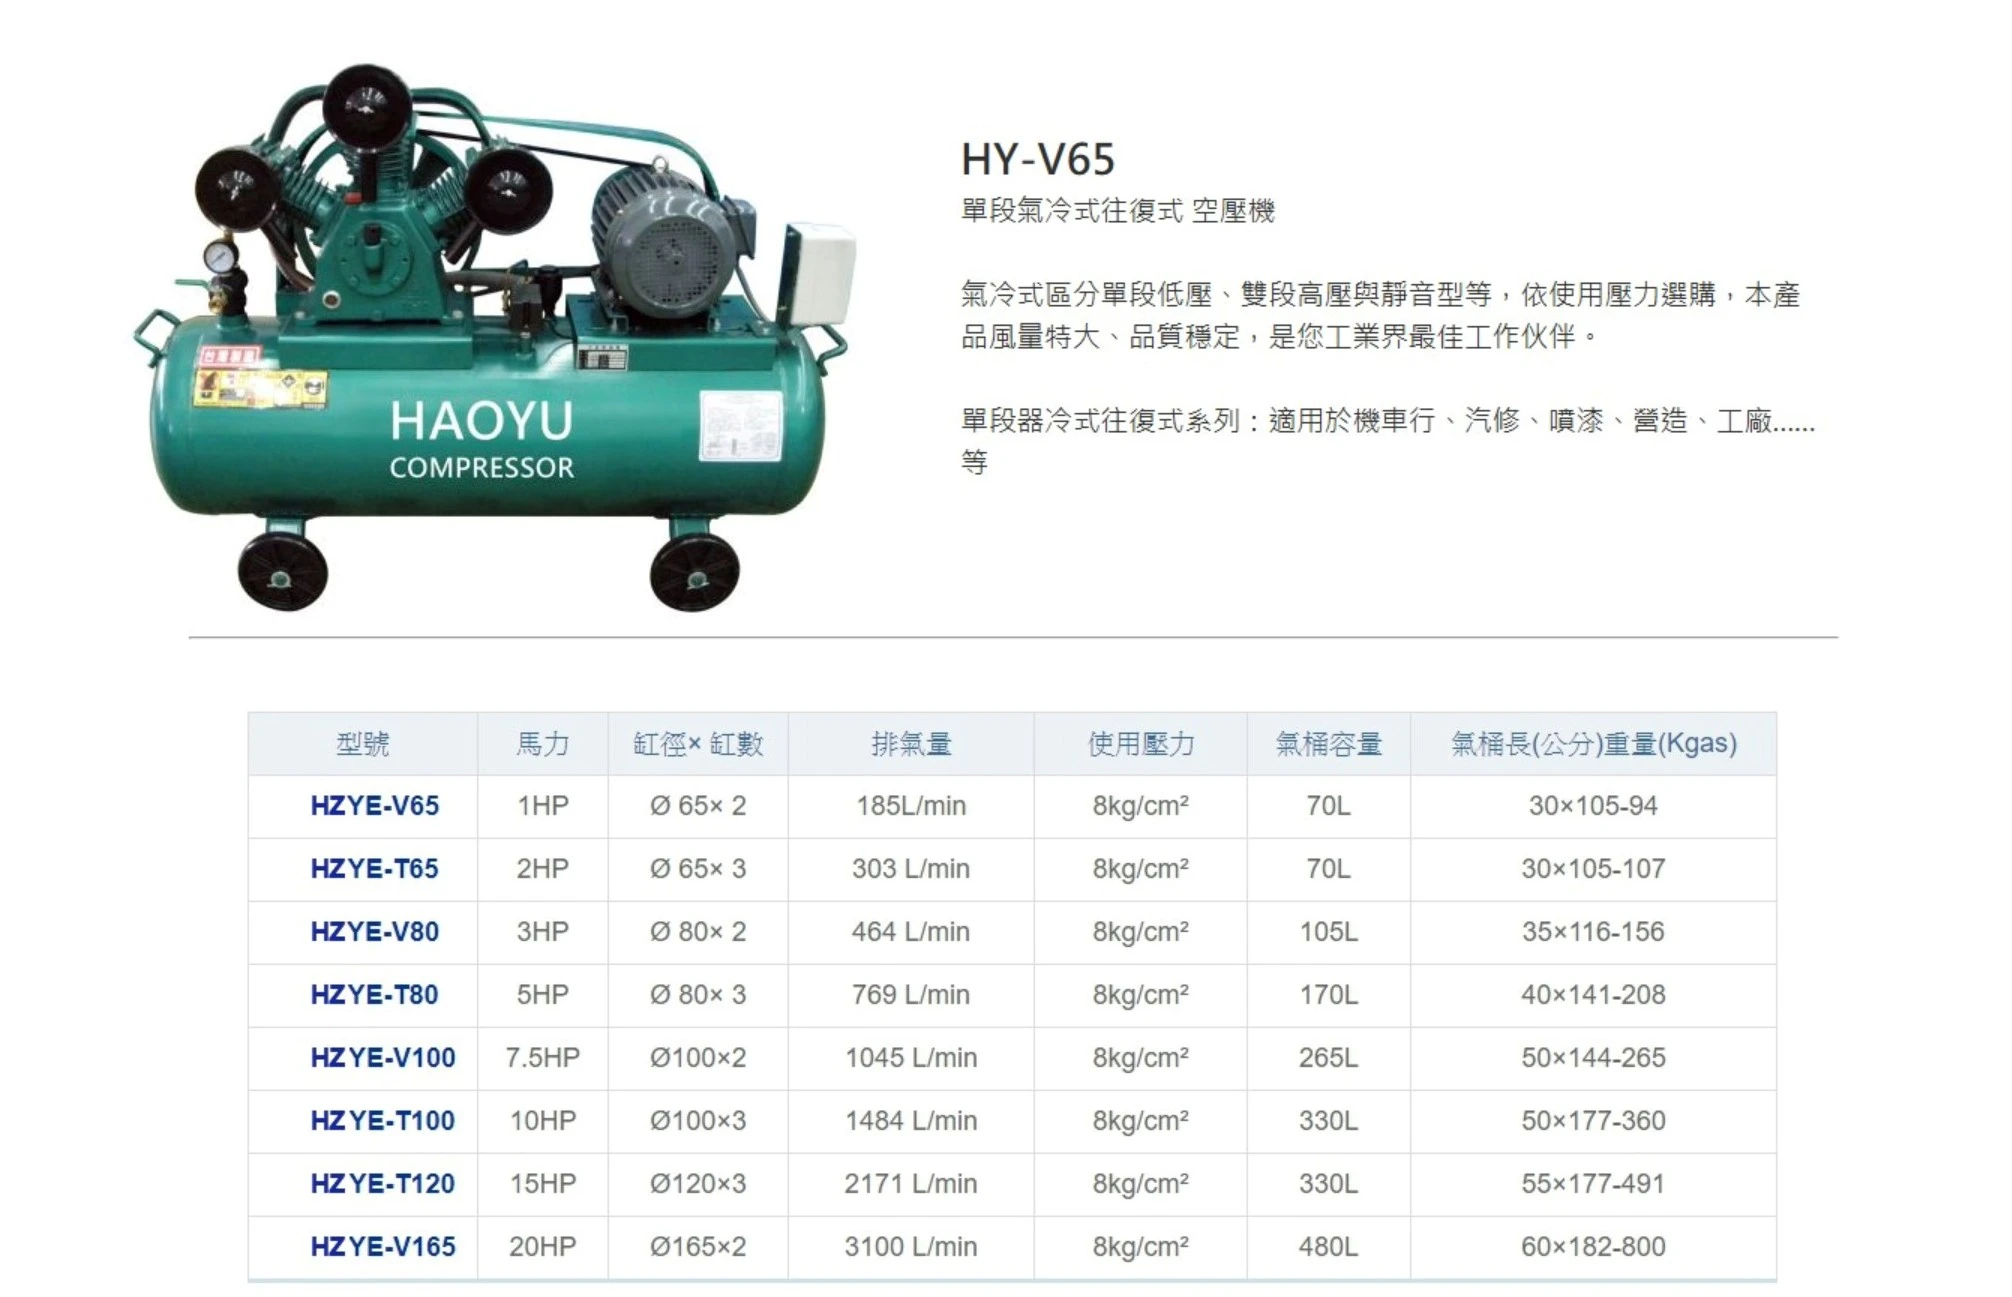The height and width of the screenshot is (1297, 2012).
Task: Click the 40×141-208 dimensions cell
Action: click(x=1593, y=995)
